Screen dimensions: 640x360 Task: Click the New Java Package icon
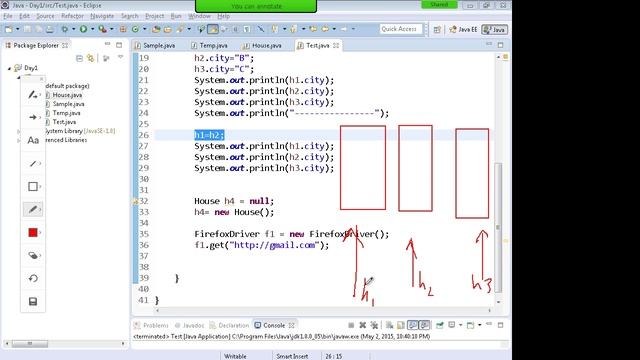point(123,29)
